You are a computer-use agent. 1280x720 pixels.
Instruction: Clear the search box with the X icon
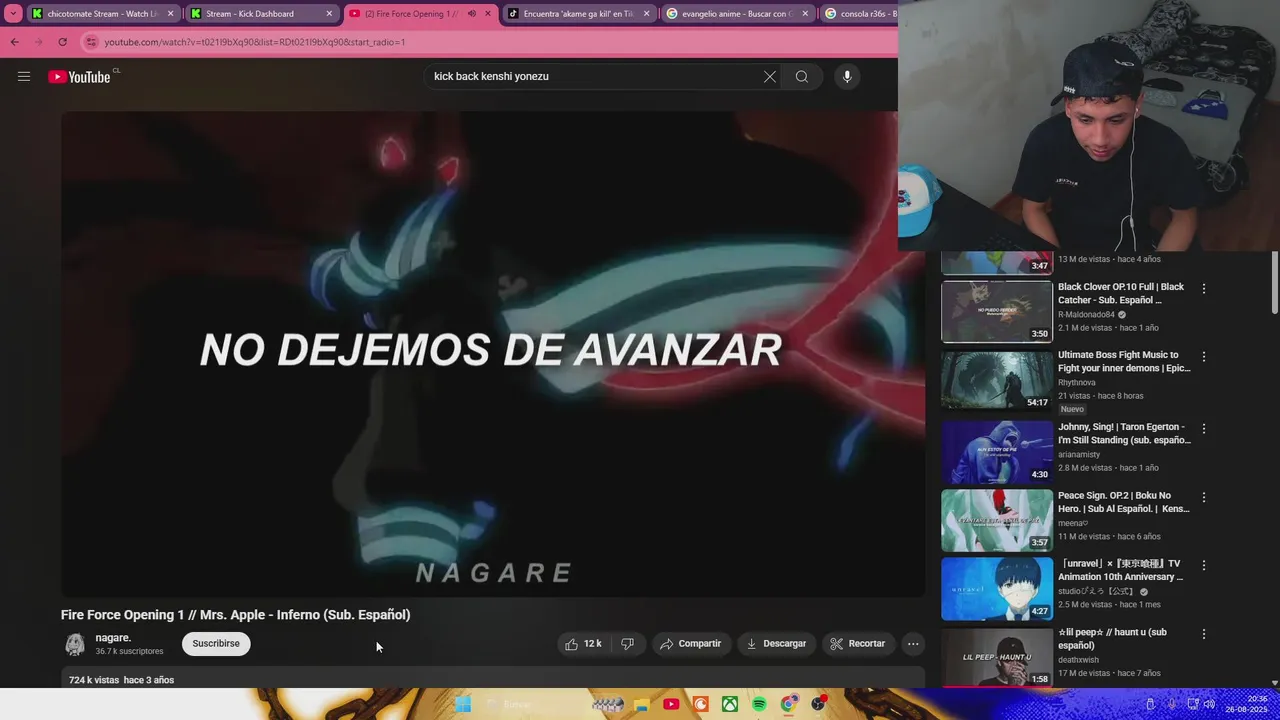point(770,76)
